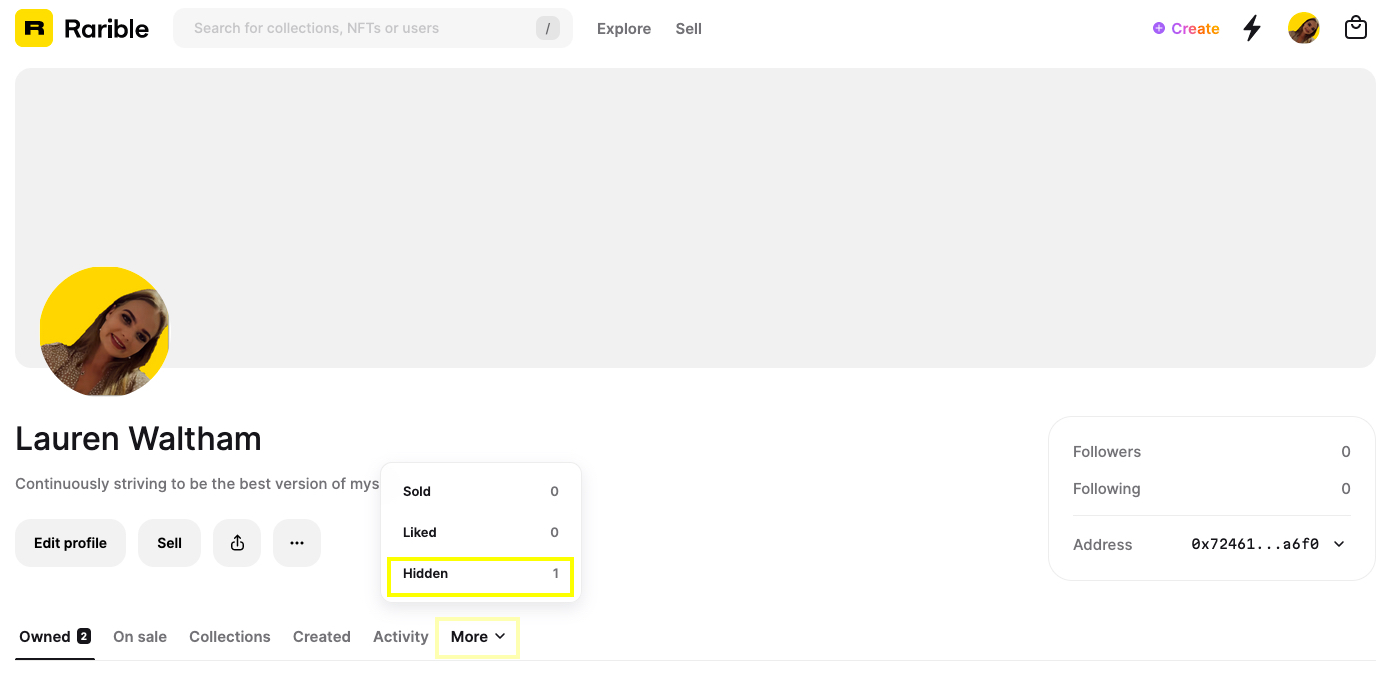Expand the wallet address chevron
1389x681 pixels.
(1339, 544)
